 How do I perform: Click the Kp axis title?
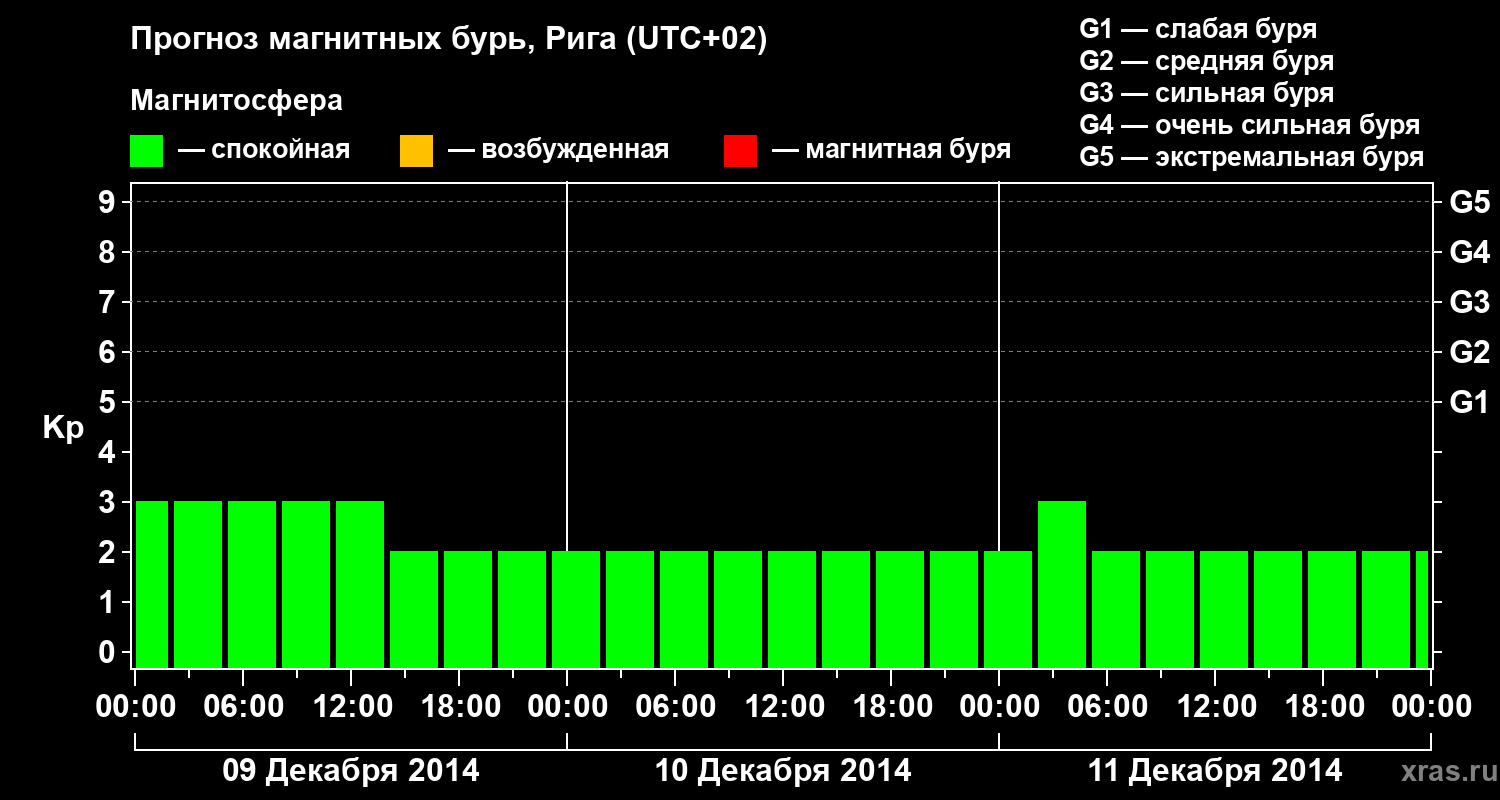point(63,428)
